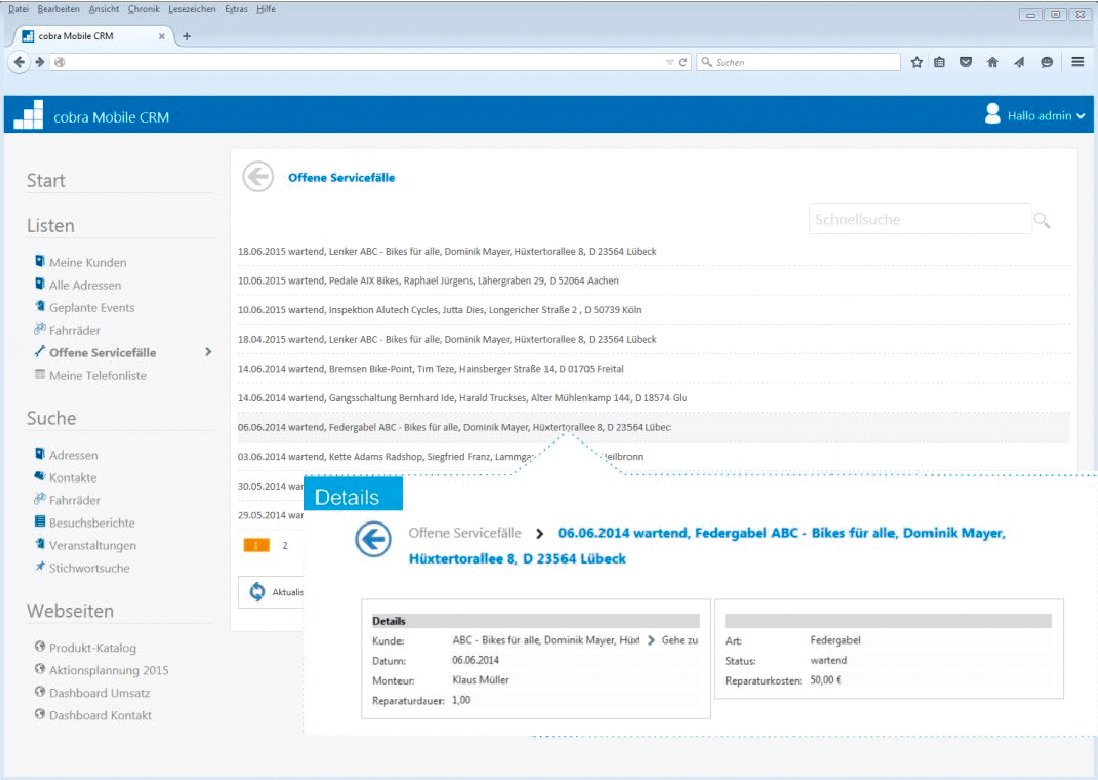1098x780 pixels.
Task: Click the browser home icon
Action: (992, 62)
